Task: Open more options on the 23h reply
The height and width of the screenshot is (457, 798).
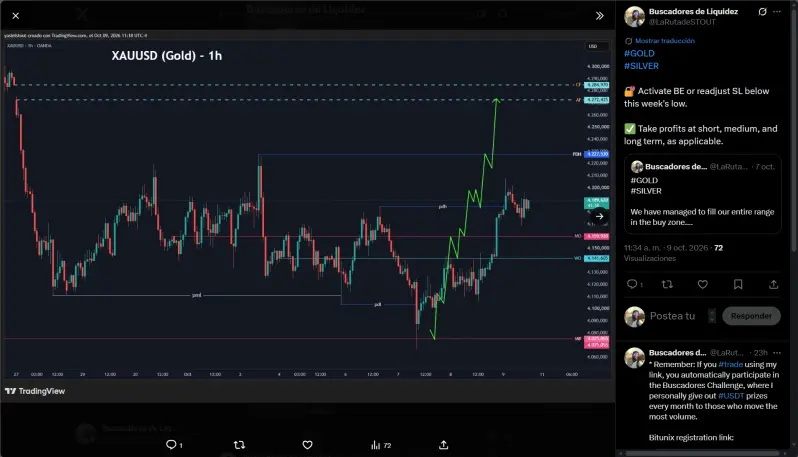Action: pos(777,353)
